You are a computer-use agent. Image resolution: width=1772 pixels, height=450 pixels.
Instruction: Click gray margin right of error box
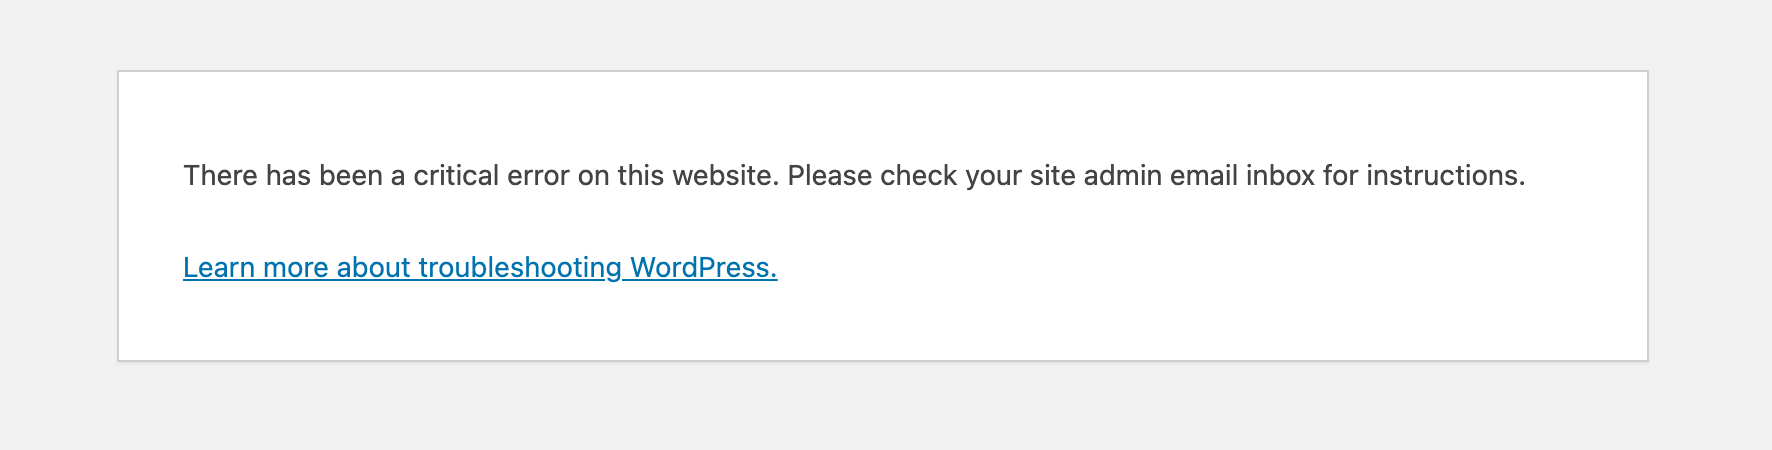click(x=1711, y=215)
